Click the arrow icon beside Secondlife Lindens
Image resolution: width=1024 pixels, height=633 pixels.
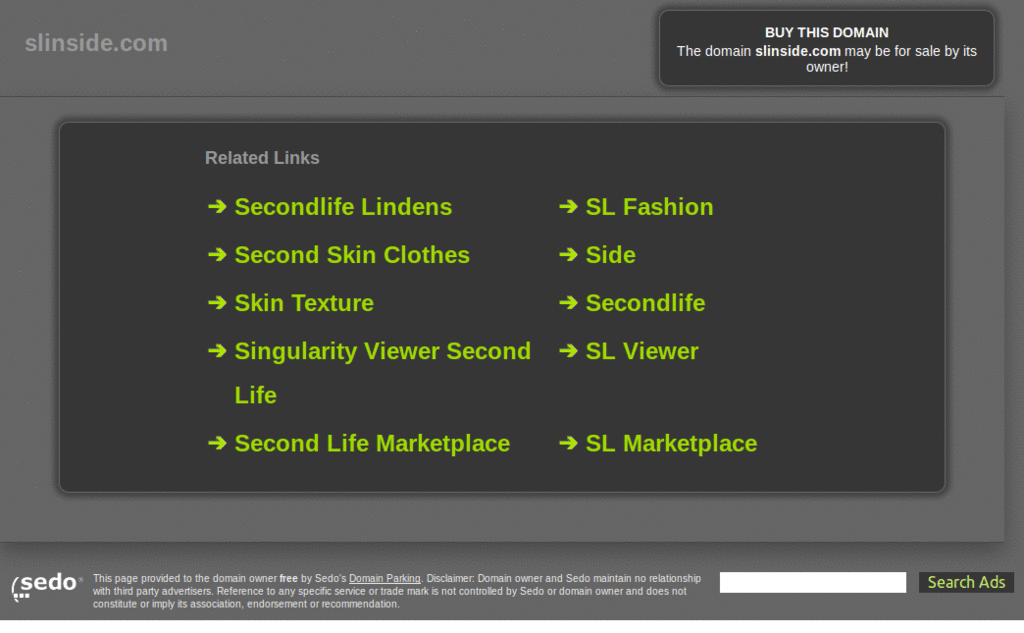(217, 207)
